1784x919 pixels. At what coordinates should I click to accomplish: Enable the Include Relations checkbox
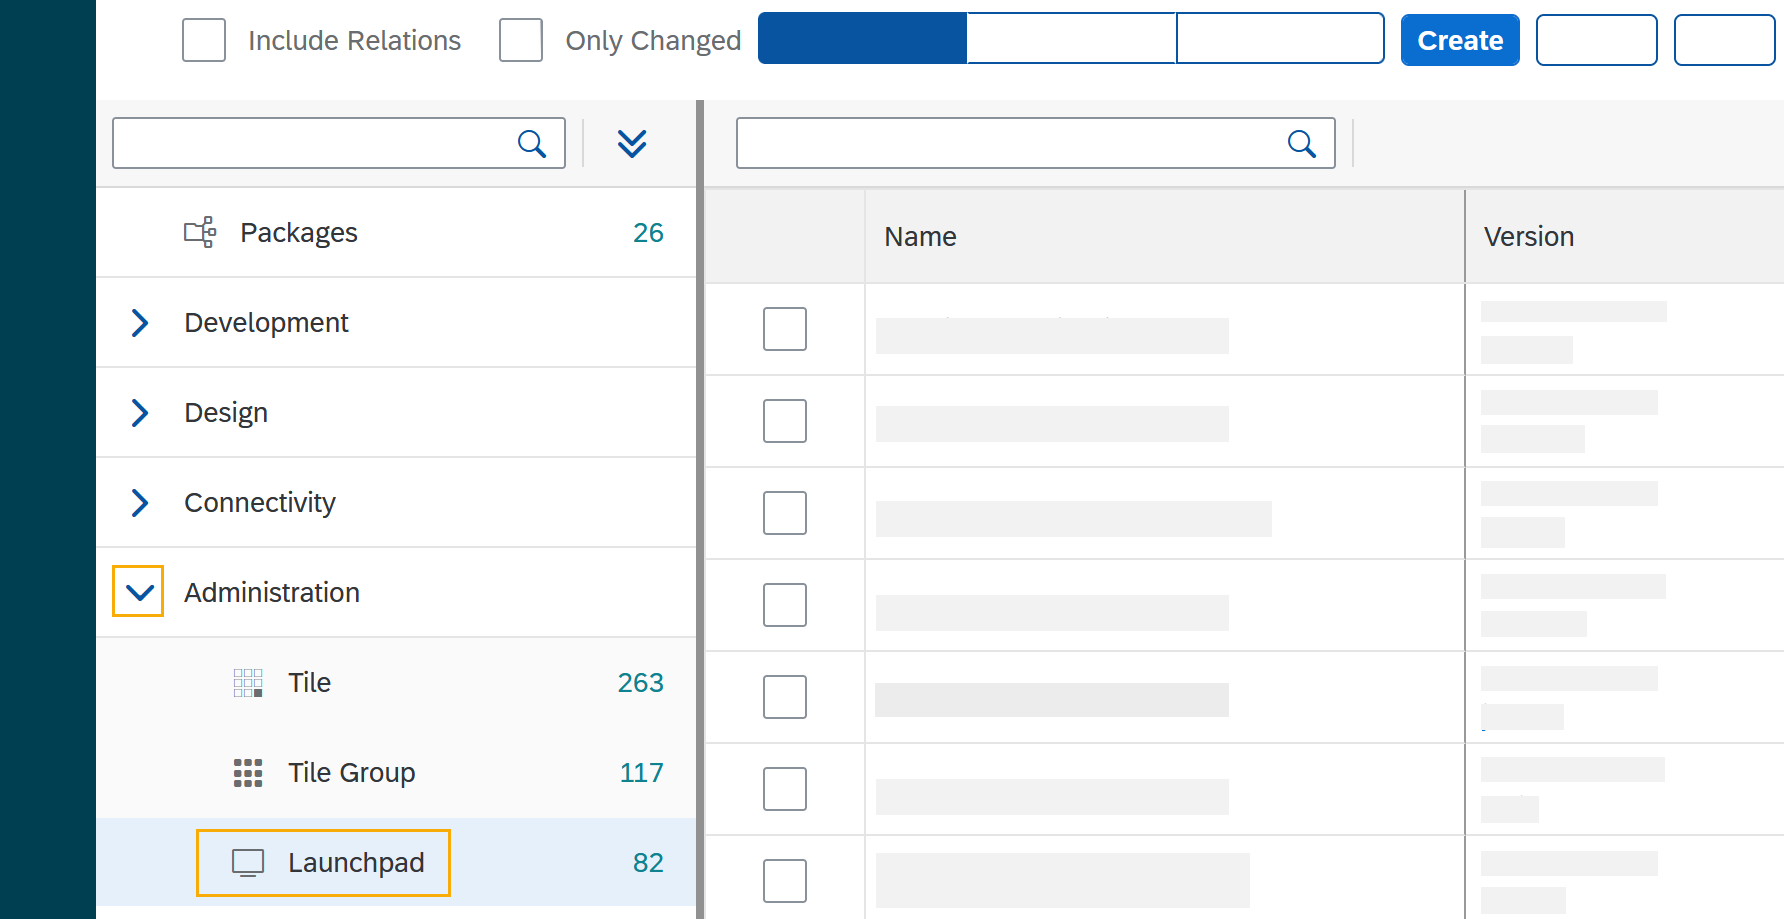coord(204,40)
